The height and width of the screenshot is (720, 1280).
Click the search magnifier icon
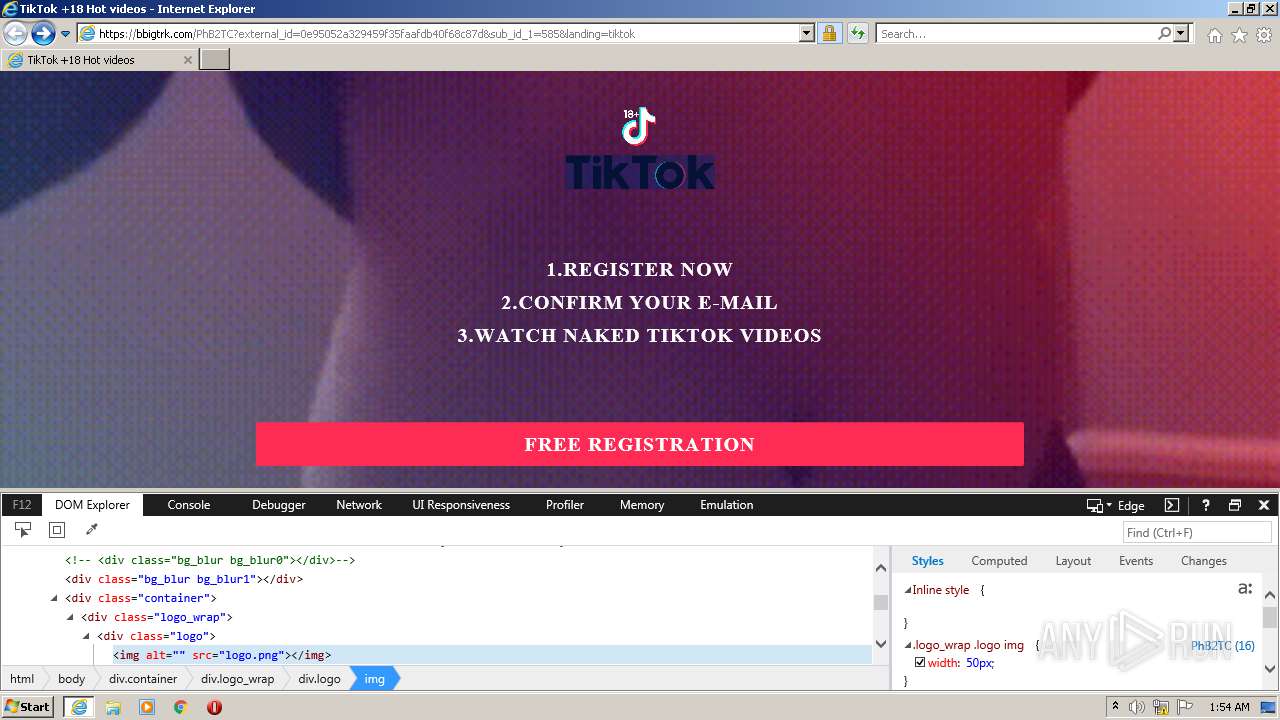point(1164,34)
